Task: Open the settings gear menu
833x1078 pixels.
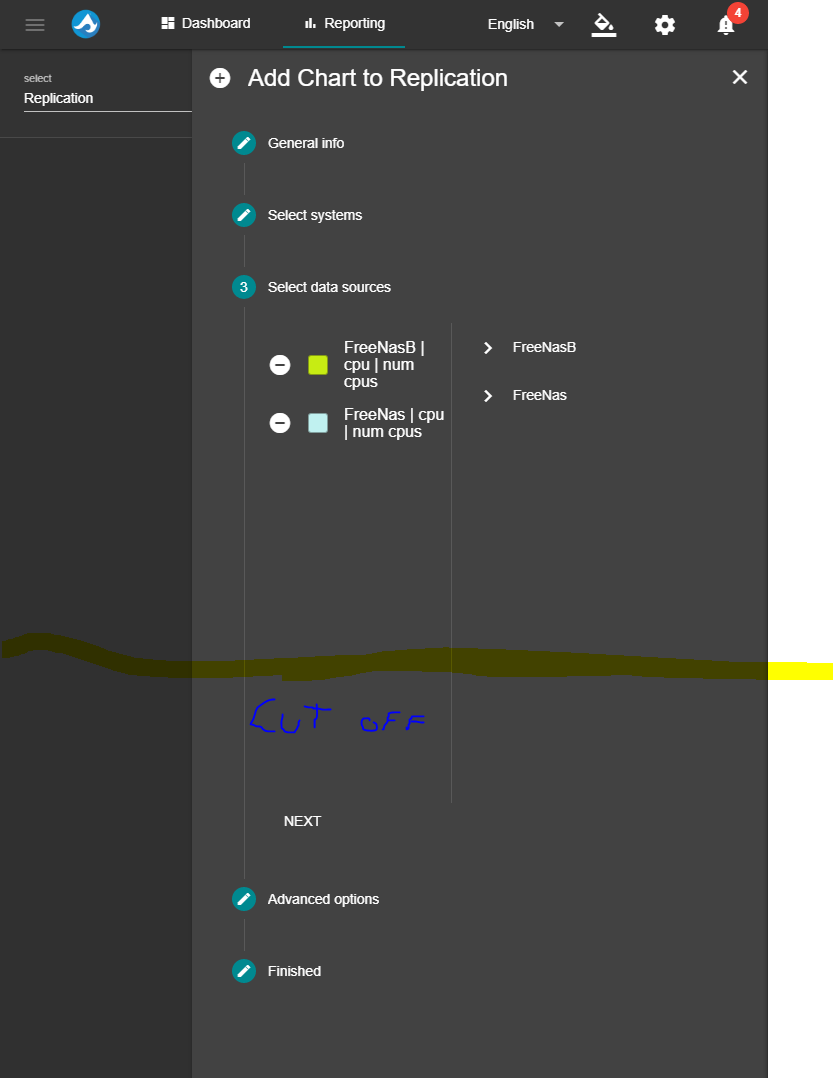Action: coord(665,25)
